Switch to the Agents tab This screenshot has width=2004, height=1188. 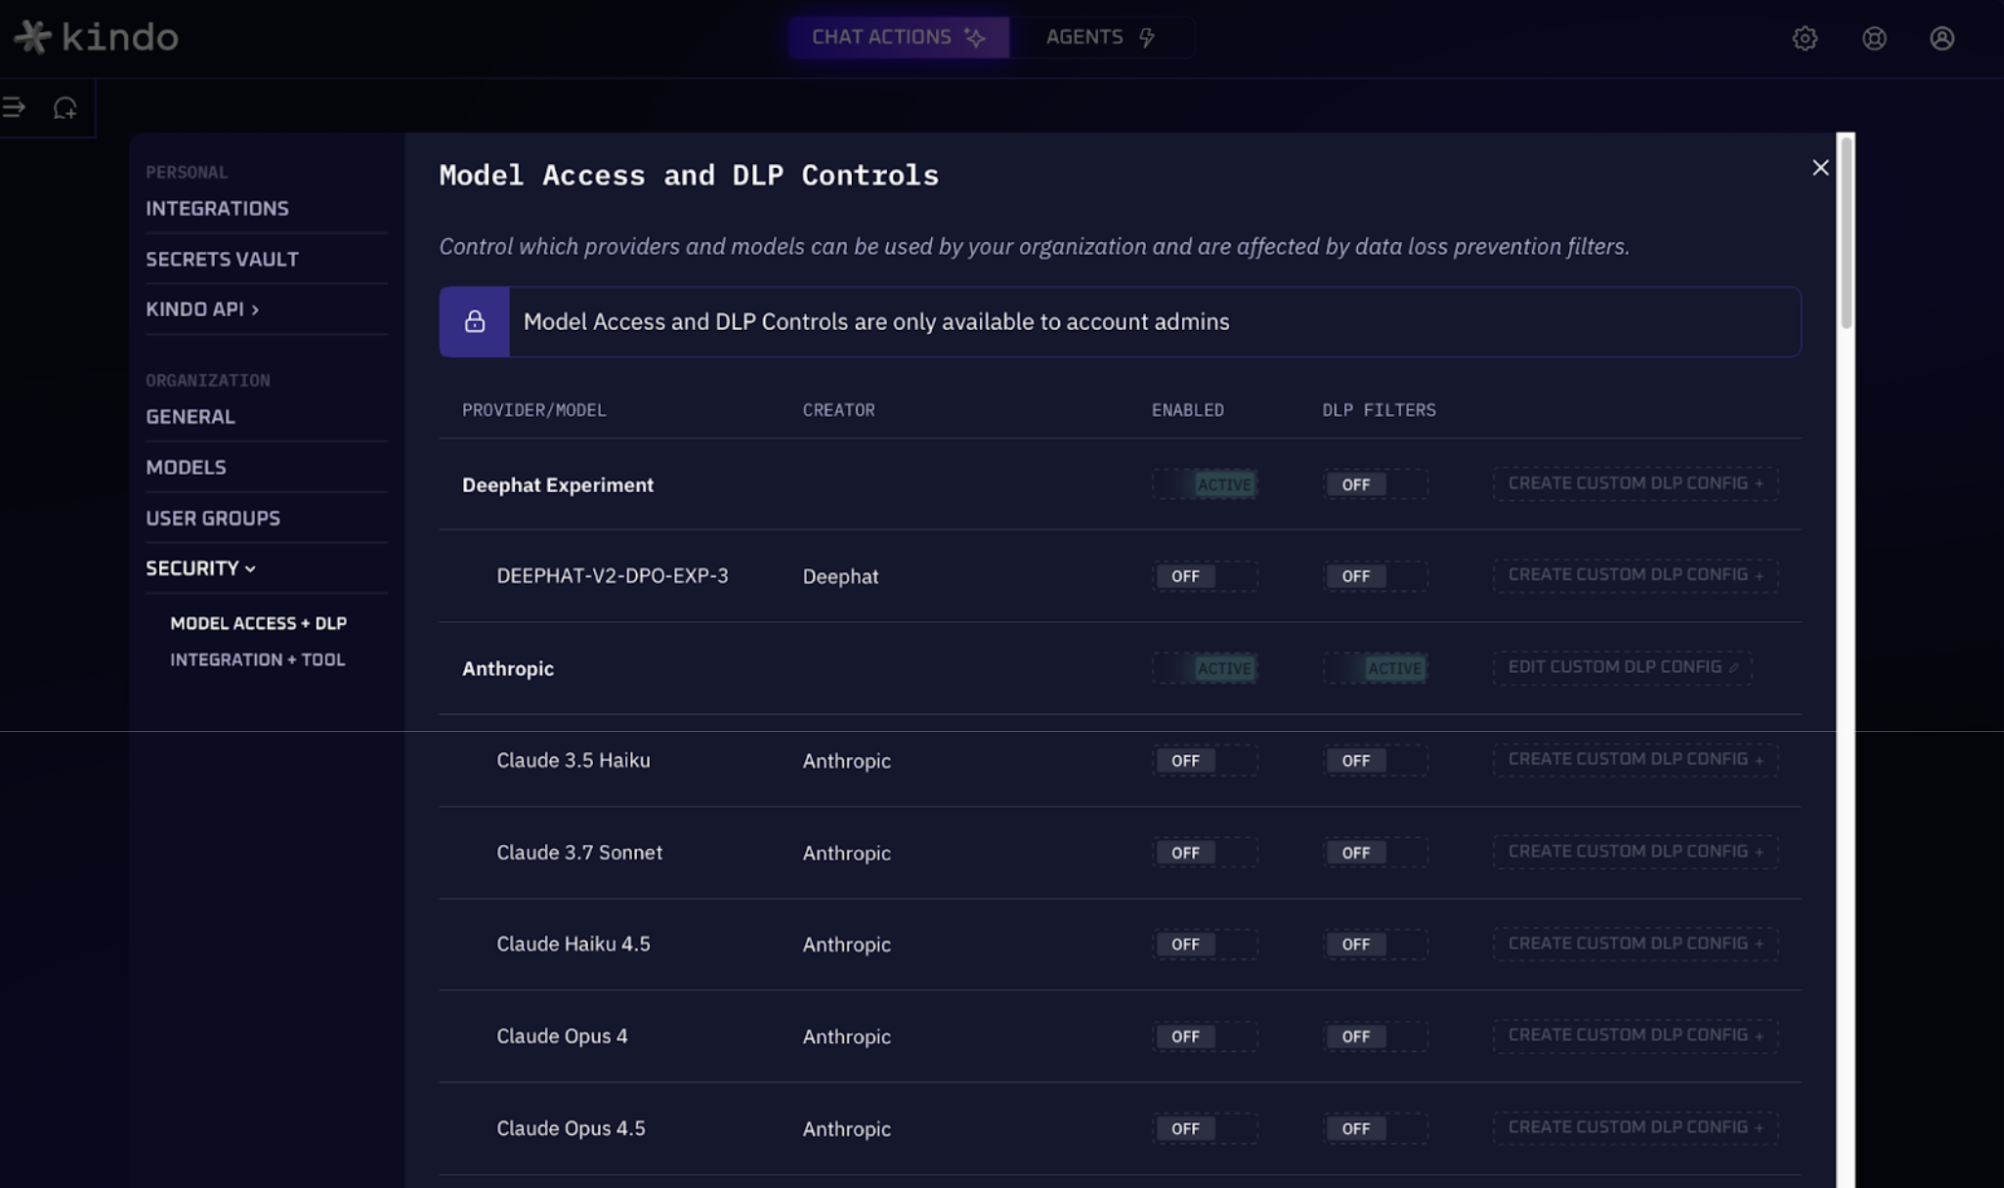point(1101,37)
